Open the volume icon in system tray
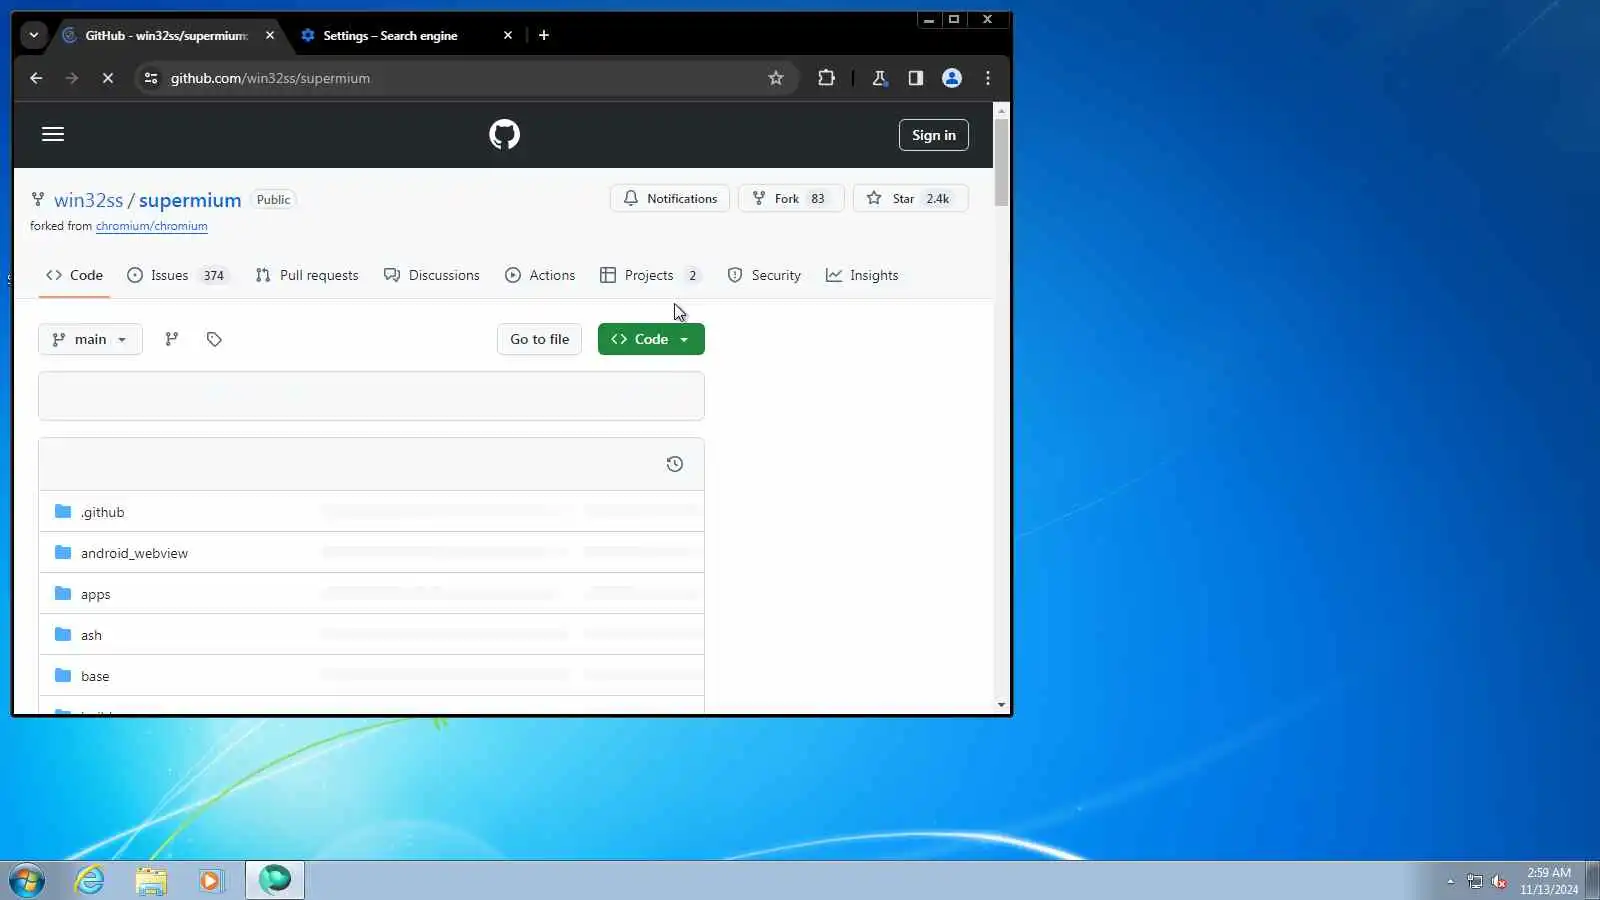Image resolution: width=1600 pixels, height=900 pixels. point(1499,881)
